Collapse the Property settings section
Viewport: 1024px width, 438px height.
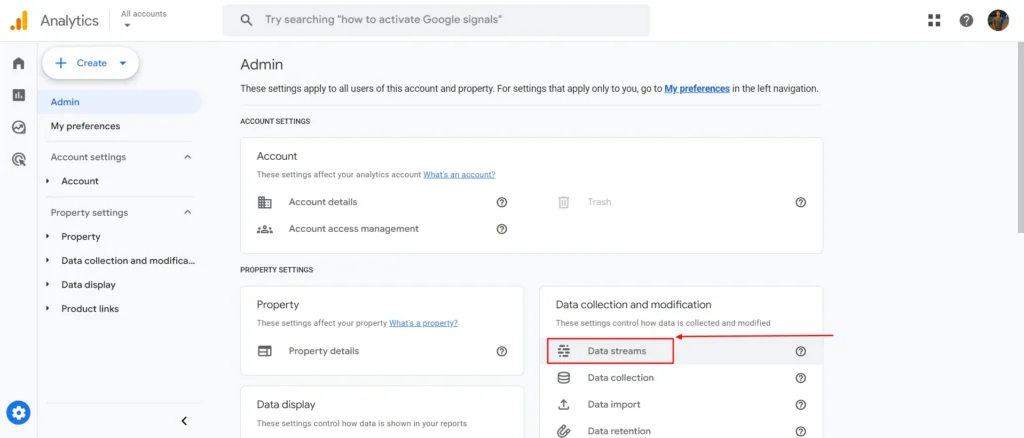[187, 213]
